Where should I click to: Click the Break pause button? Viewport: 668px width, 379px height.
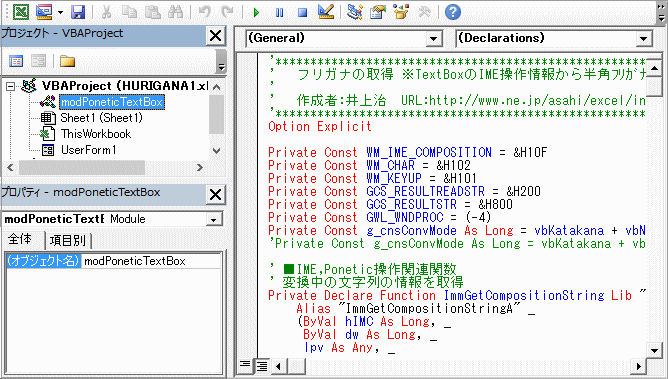tap(279, 12)
